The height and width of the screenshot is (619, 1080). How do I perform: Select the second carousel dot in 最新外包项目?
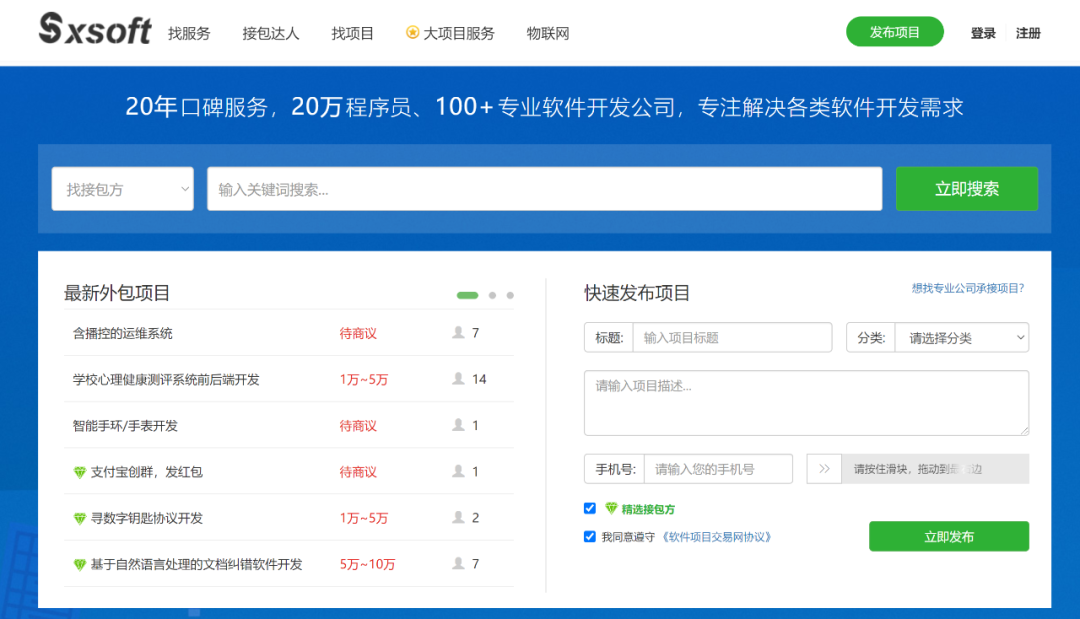(492, 295)
